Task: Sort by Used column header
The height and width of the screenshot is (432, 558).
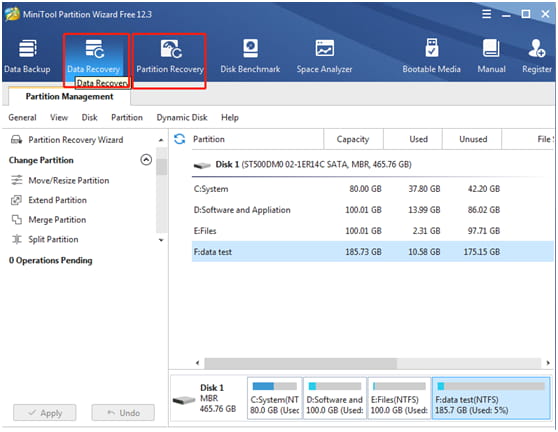Action: pos(418,139)
